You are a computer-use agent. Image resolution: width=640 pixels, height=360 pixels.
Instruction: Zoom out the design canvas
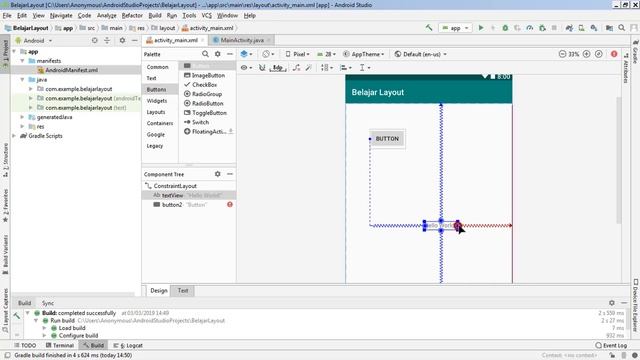pyautogui.click(x=562, y=54)
